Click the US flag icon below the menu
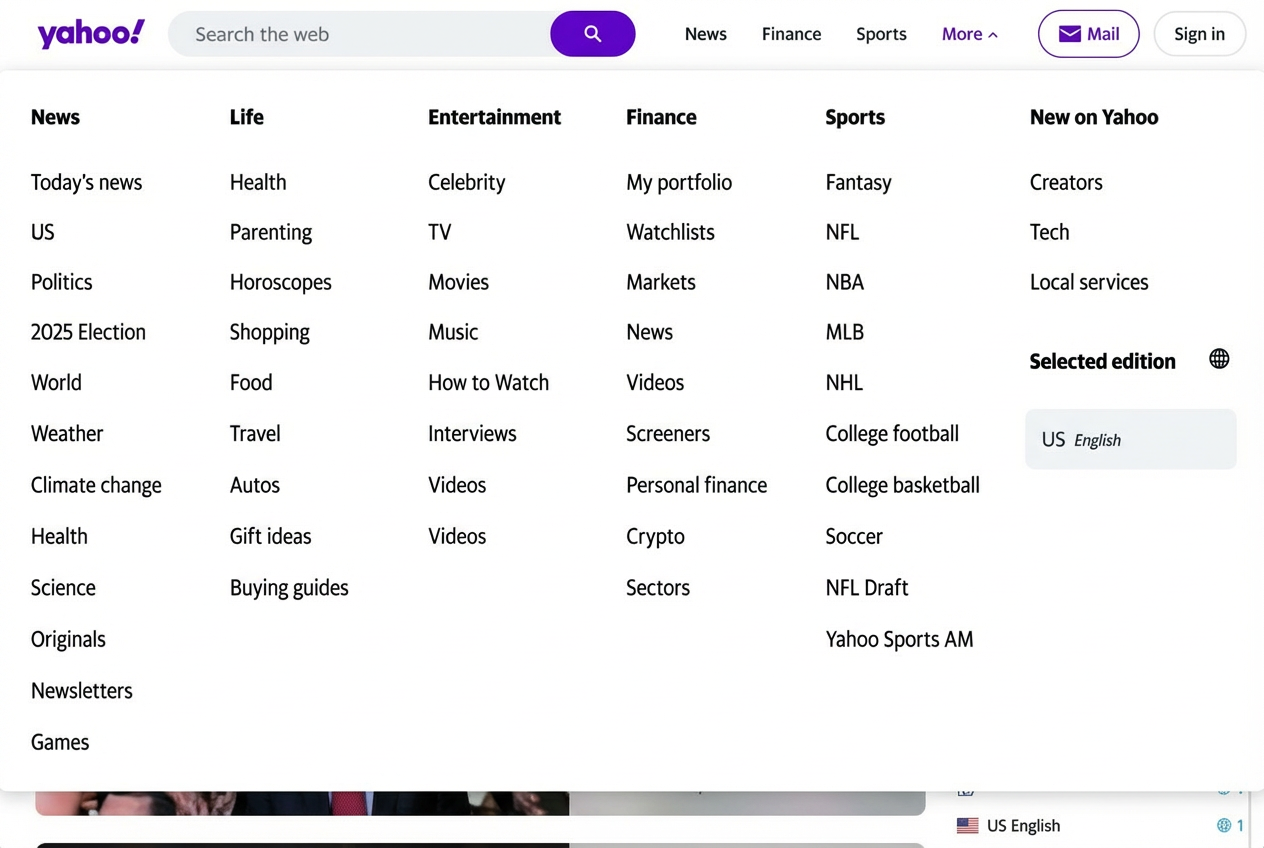Image resolution: width=1264 pixels, height=848 pixels. [967, 826]
